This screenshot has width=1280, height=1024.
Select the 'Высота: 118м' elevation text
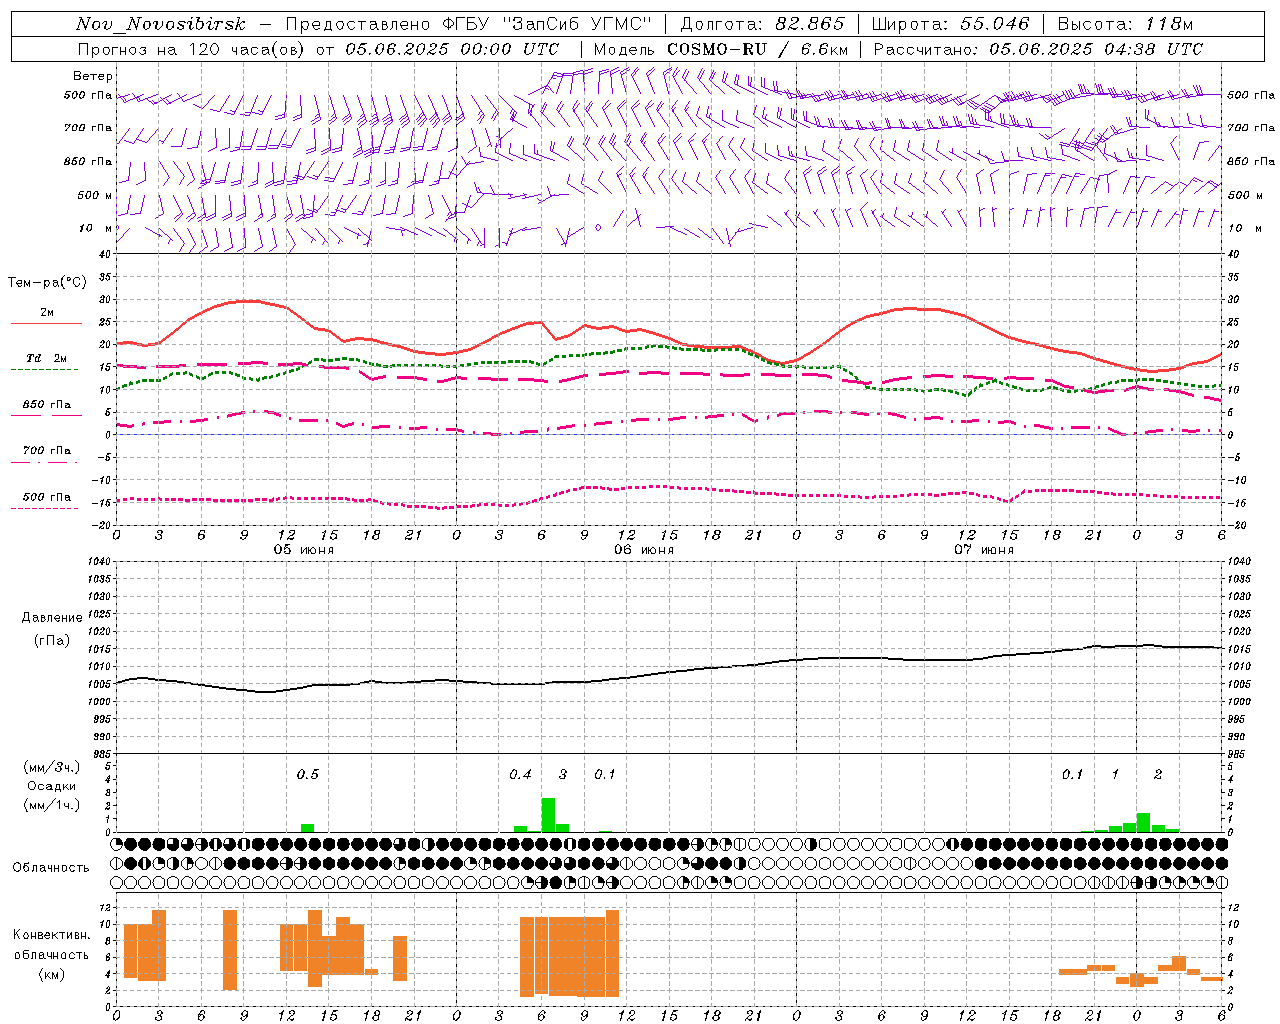1124,24
